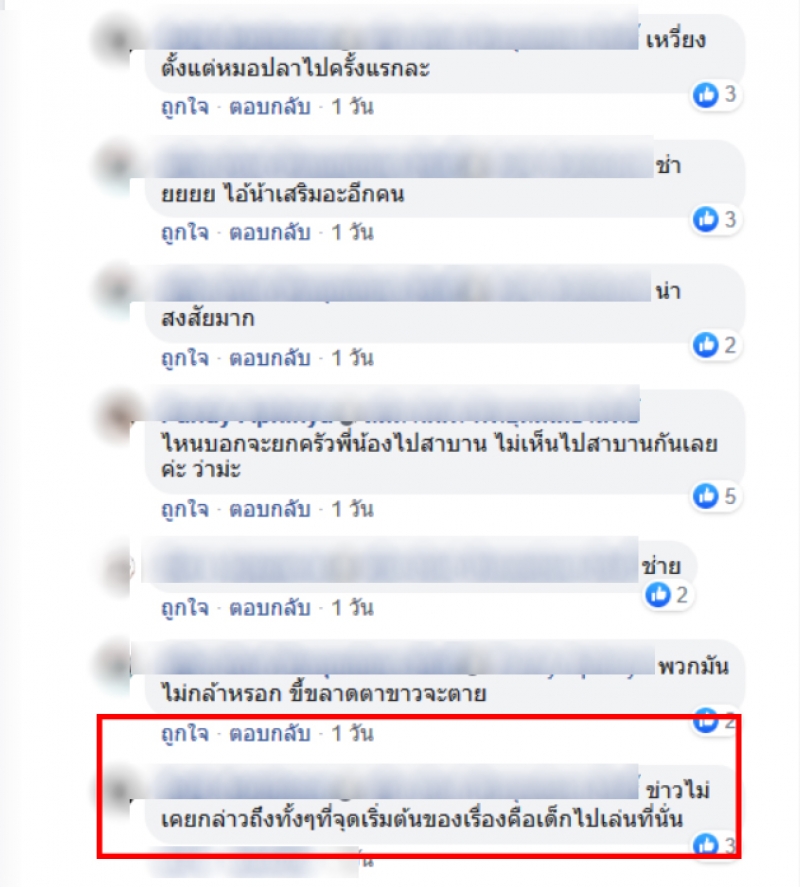Click like reaction icon on ช่าย comment
800x887 pixels.
(658, 595)
